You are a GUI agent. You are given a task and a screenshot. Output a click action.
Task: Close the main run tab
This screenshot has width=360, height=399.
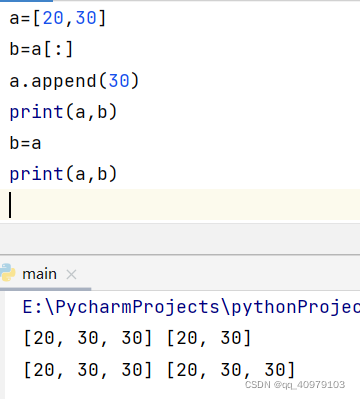tap(71, 275)
